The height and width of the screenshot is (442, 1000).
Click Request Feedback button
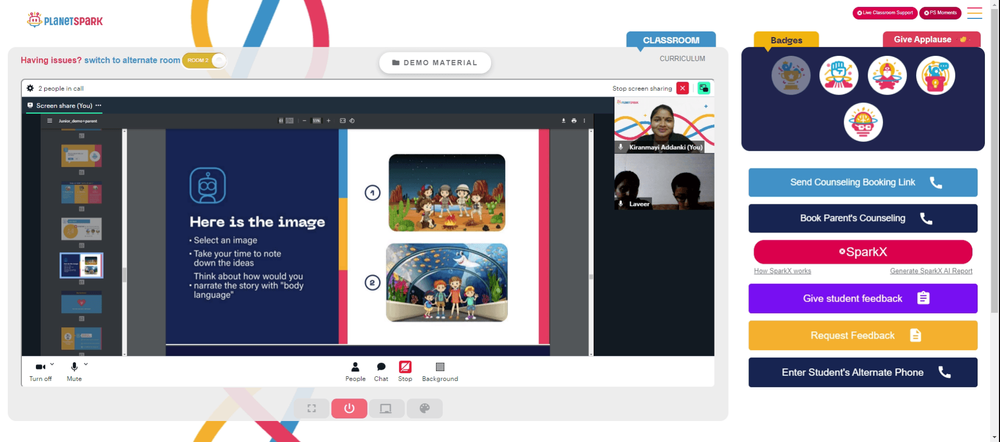(x=862, y=335)
